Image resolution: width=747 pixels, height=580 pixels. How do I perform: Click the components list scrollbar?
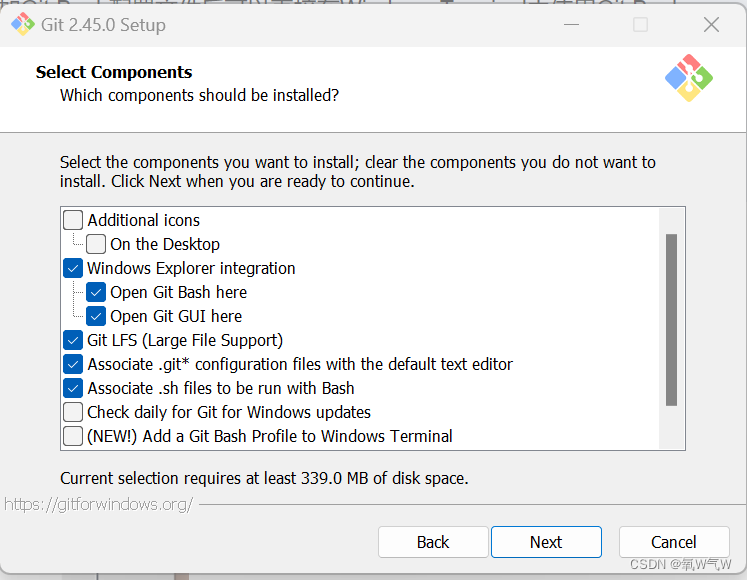point(671,320)
